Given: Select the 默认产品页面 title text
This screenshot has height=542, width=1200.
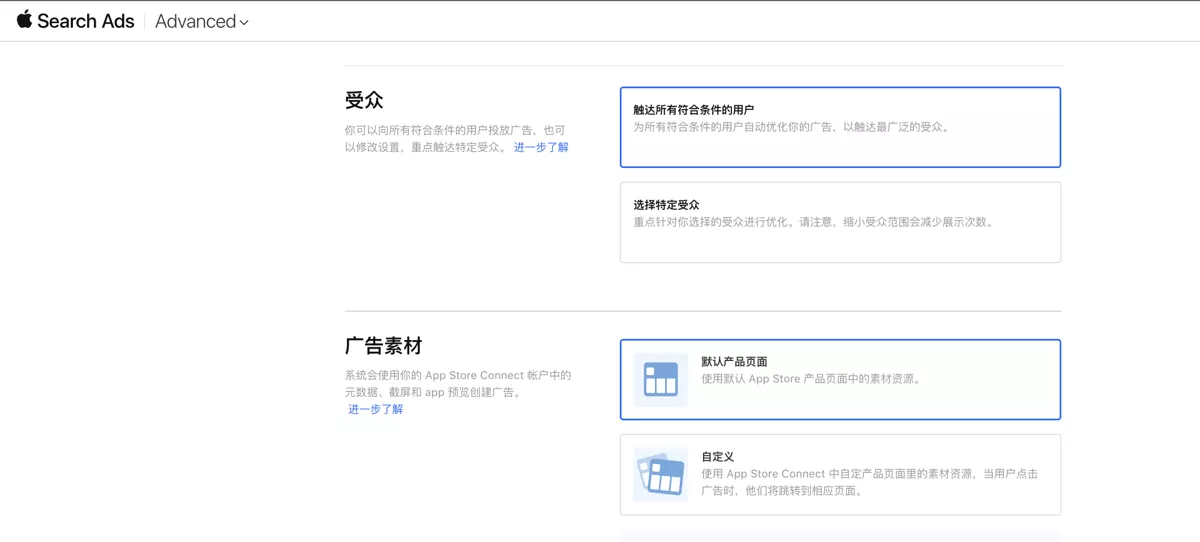Looking at the screenshot, I should click(x=734, y=362).
